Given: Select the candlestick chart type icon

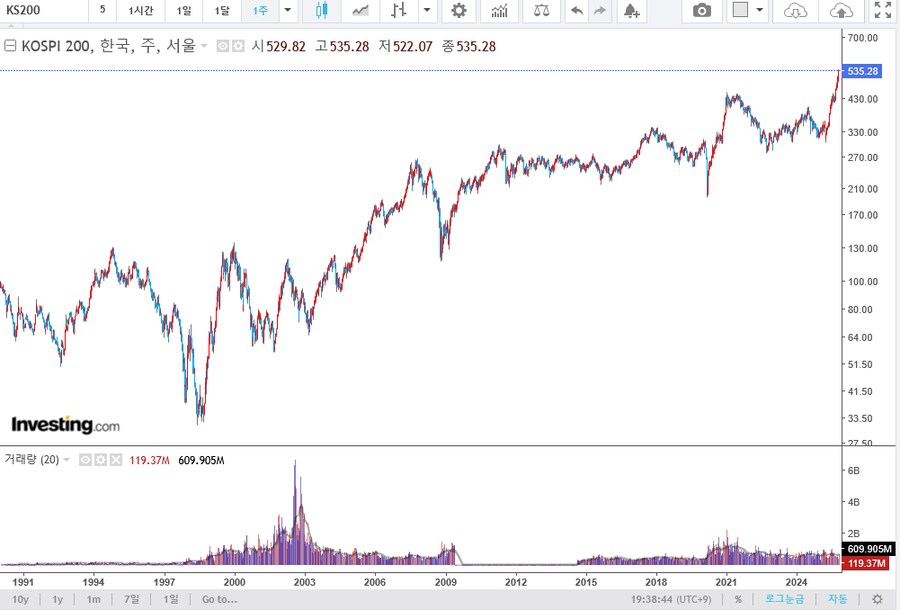Looking at the screenshot, I should coord(321,10).
